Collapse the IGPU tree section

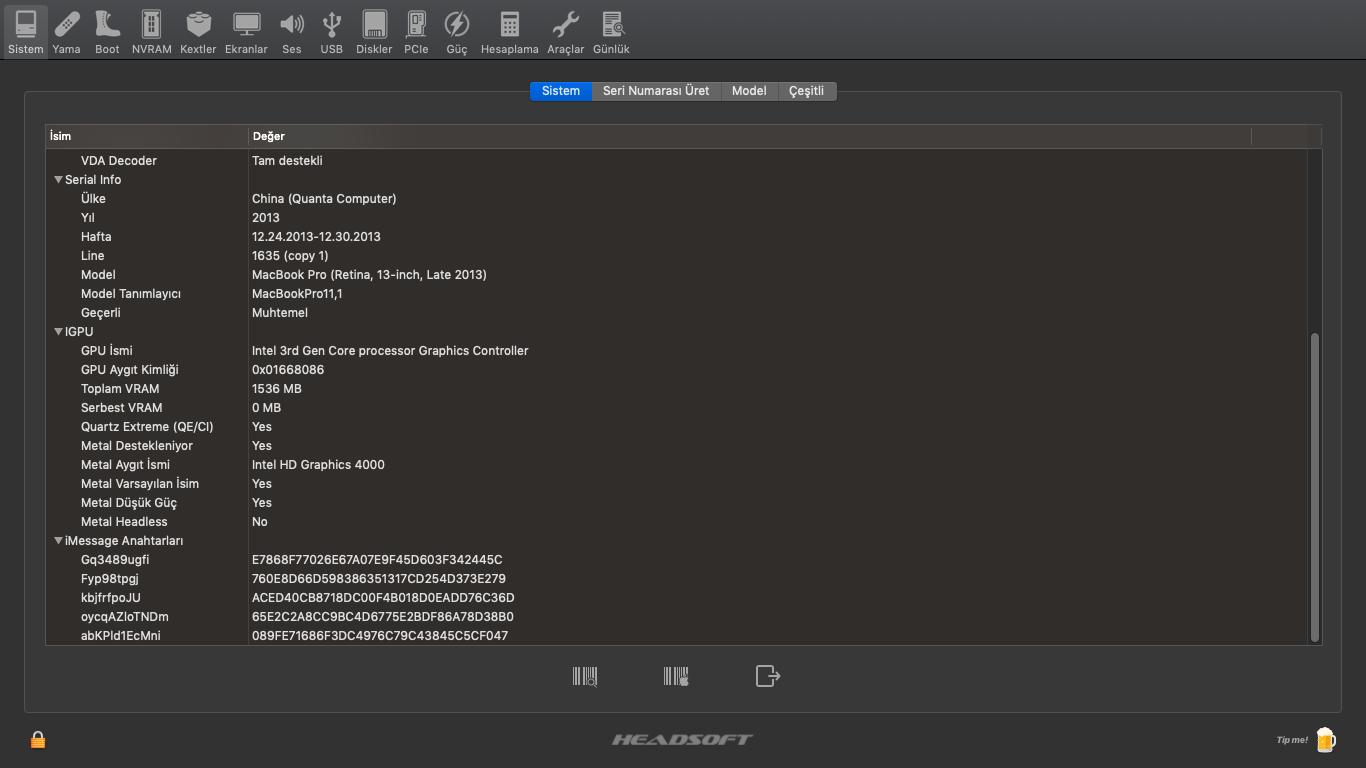pos(59,332)
